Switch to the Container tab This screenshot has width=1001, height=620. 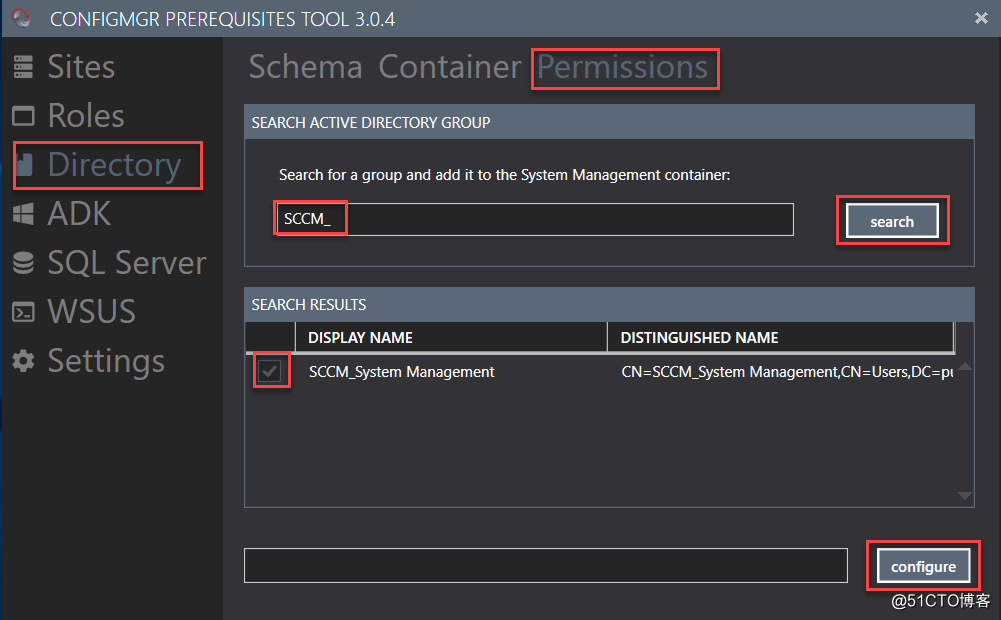449,67
